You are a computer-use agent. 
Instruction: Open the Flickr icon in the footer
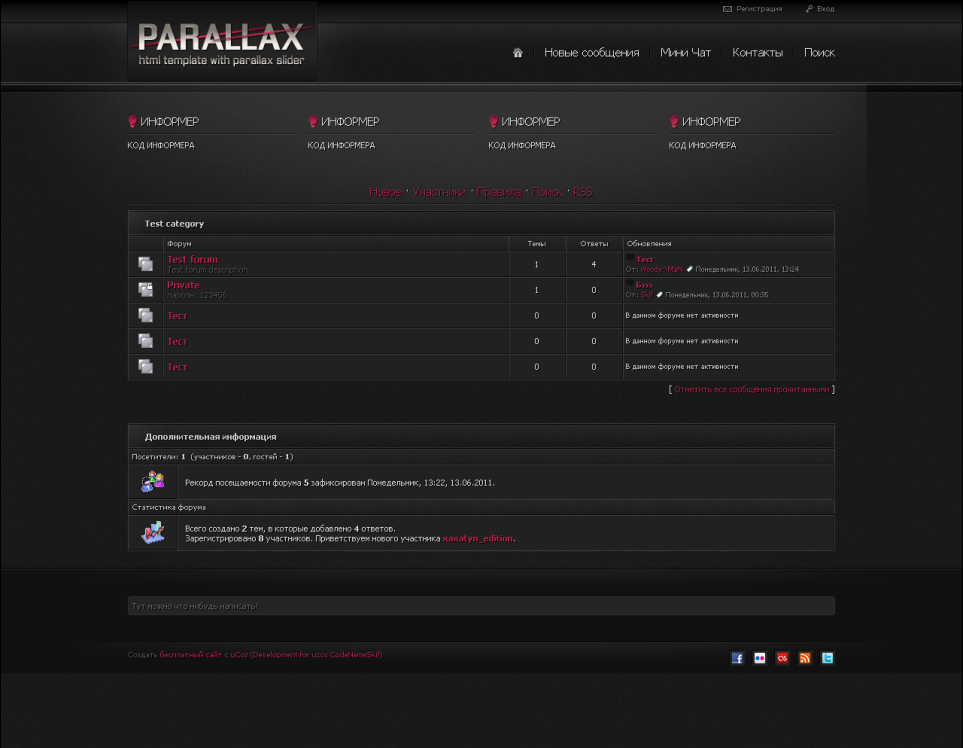point(760,658)
